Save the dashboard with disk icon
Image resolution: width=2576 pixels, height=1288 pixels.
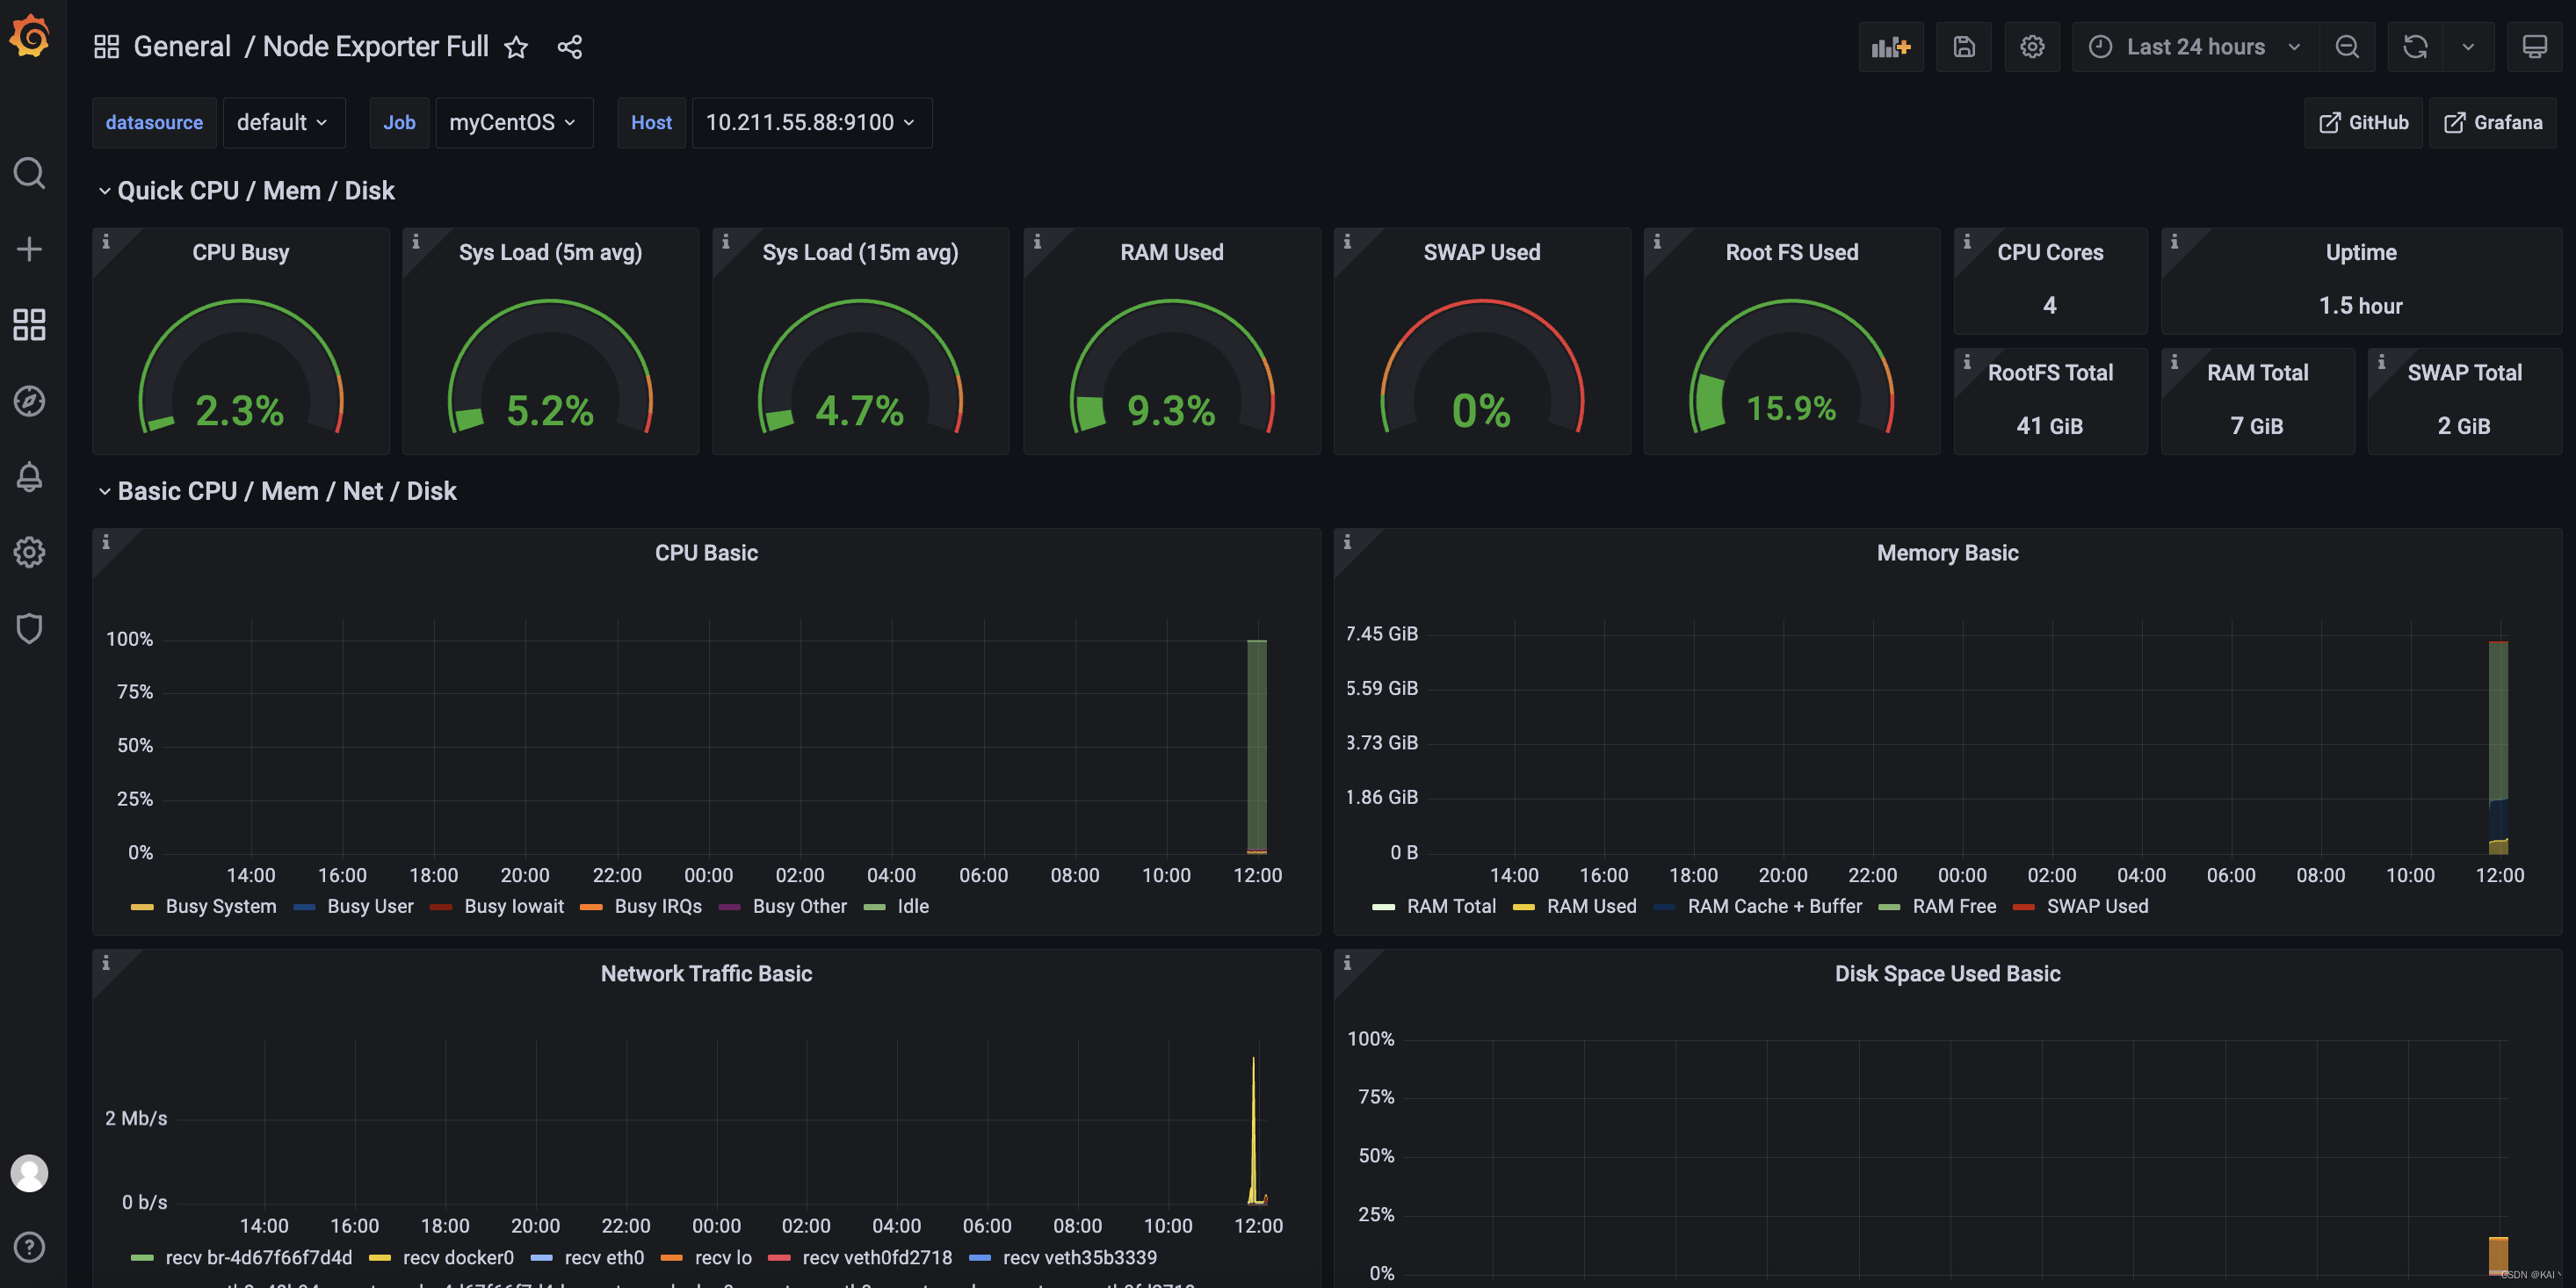pyautogui.click(x=1964, y=47)
